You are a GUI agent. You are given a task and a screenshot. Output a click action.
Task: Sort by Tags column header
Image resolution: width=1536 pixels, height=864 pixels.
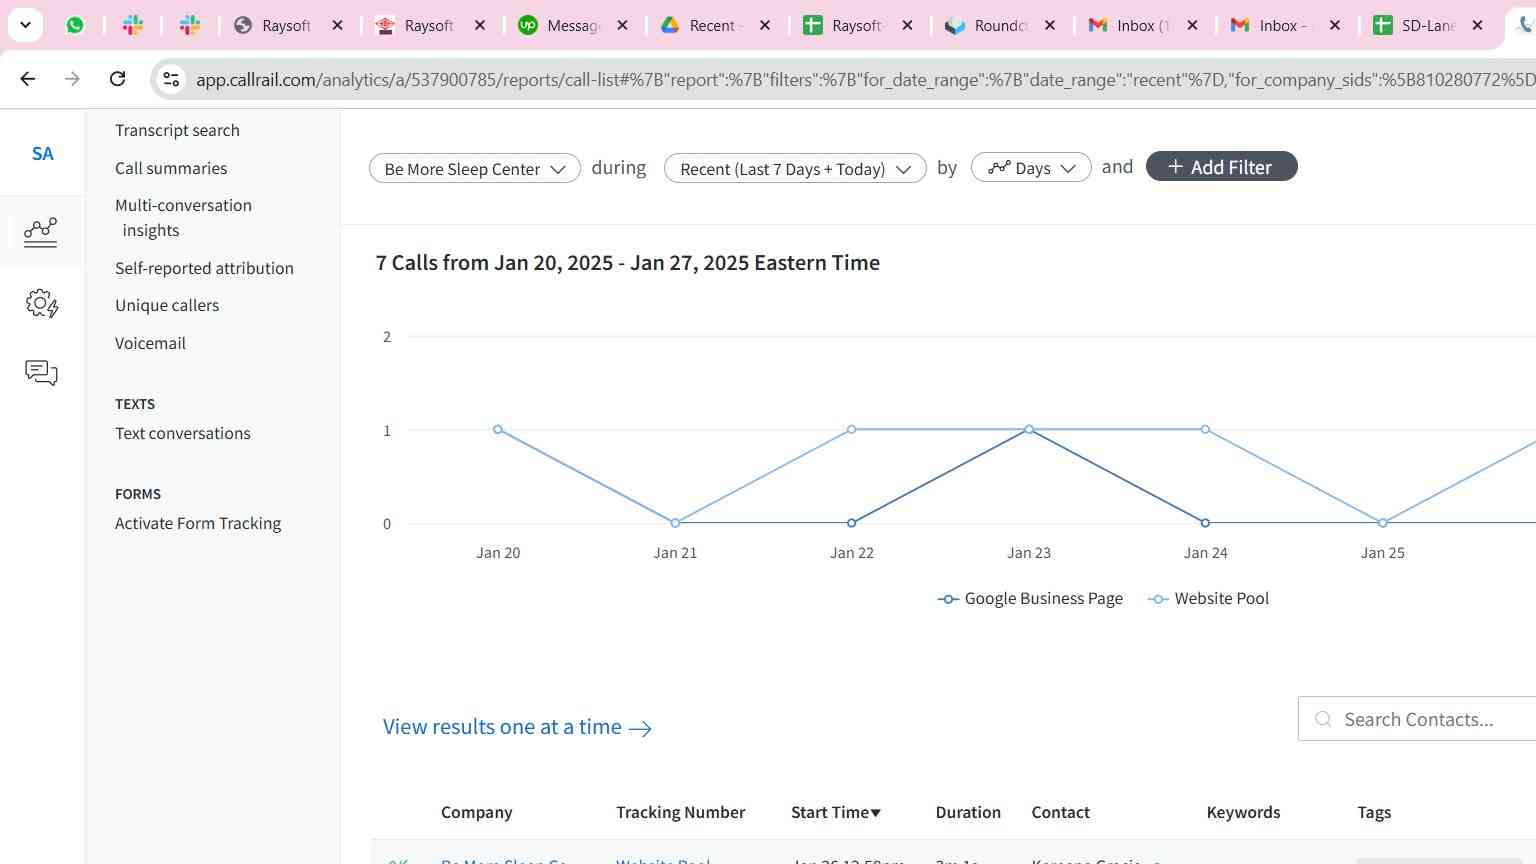pos(1374,812)
